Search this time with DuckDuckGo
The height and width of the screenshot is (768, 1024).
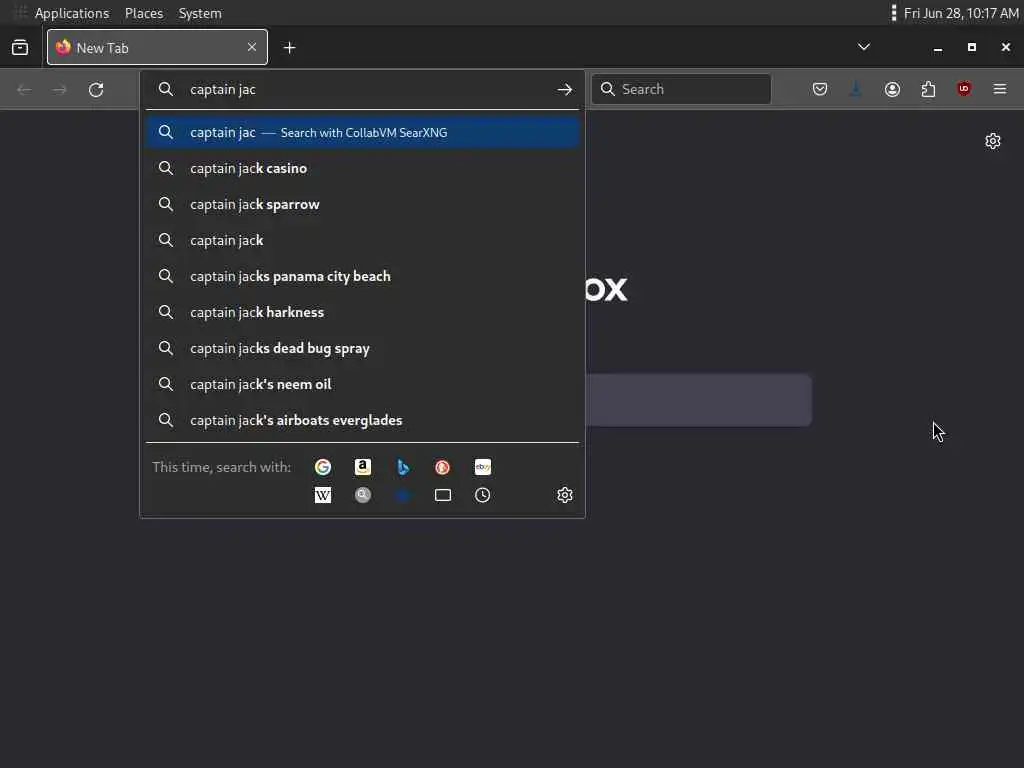(443, 467)
